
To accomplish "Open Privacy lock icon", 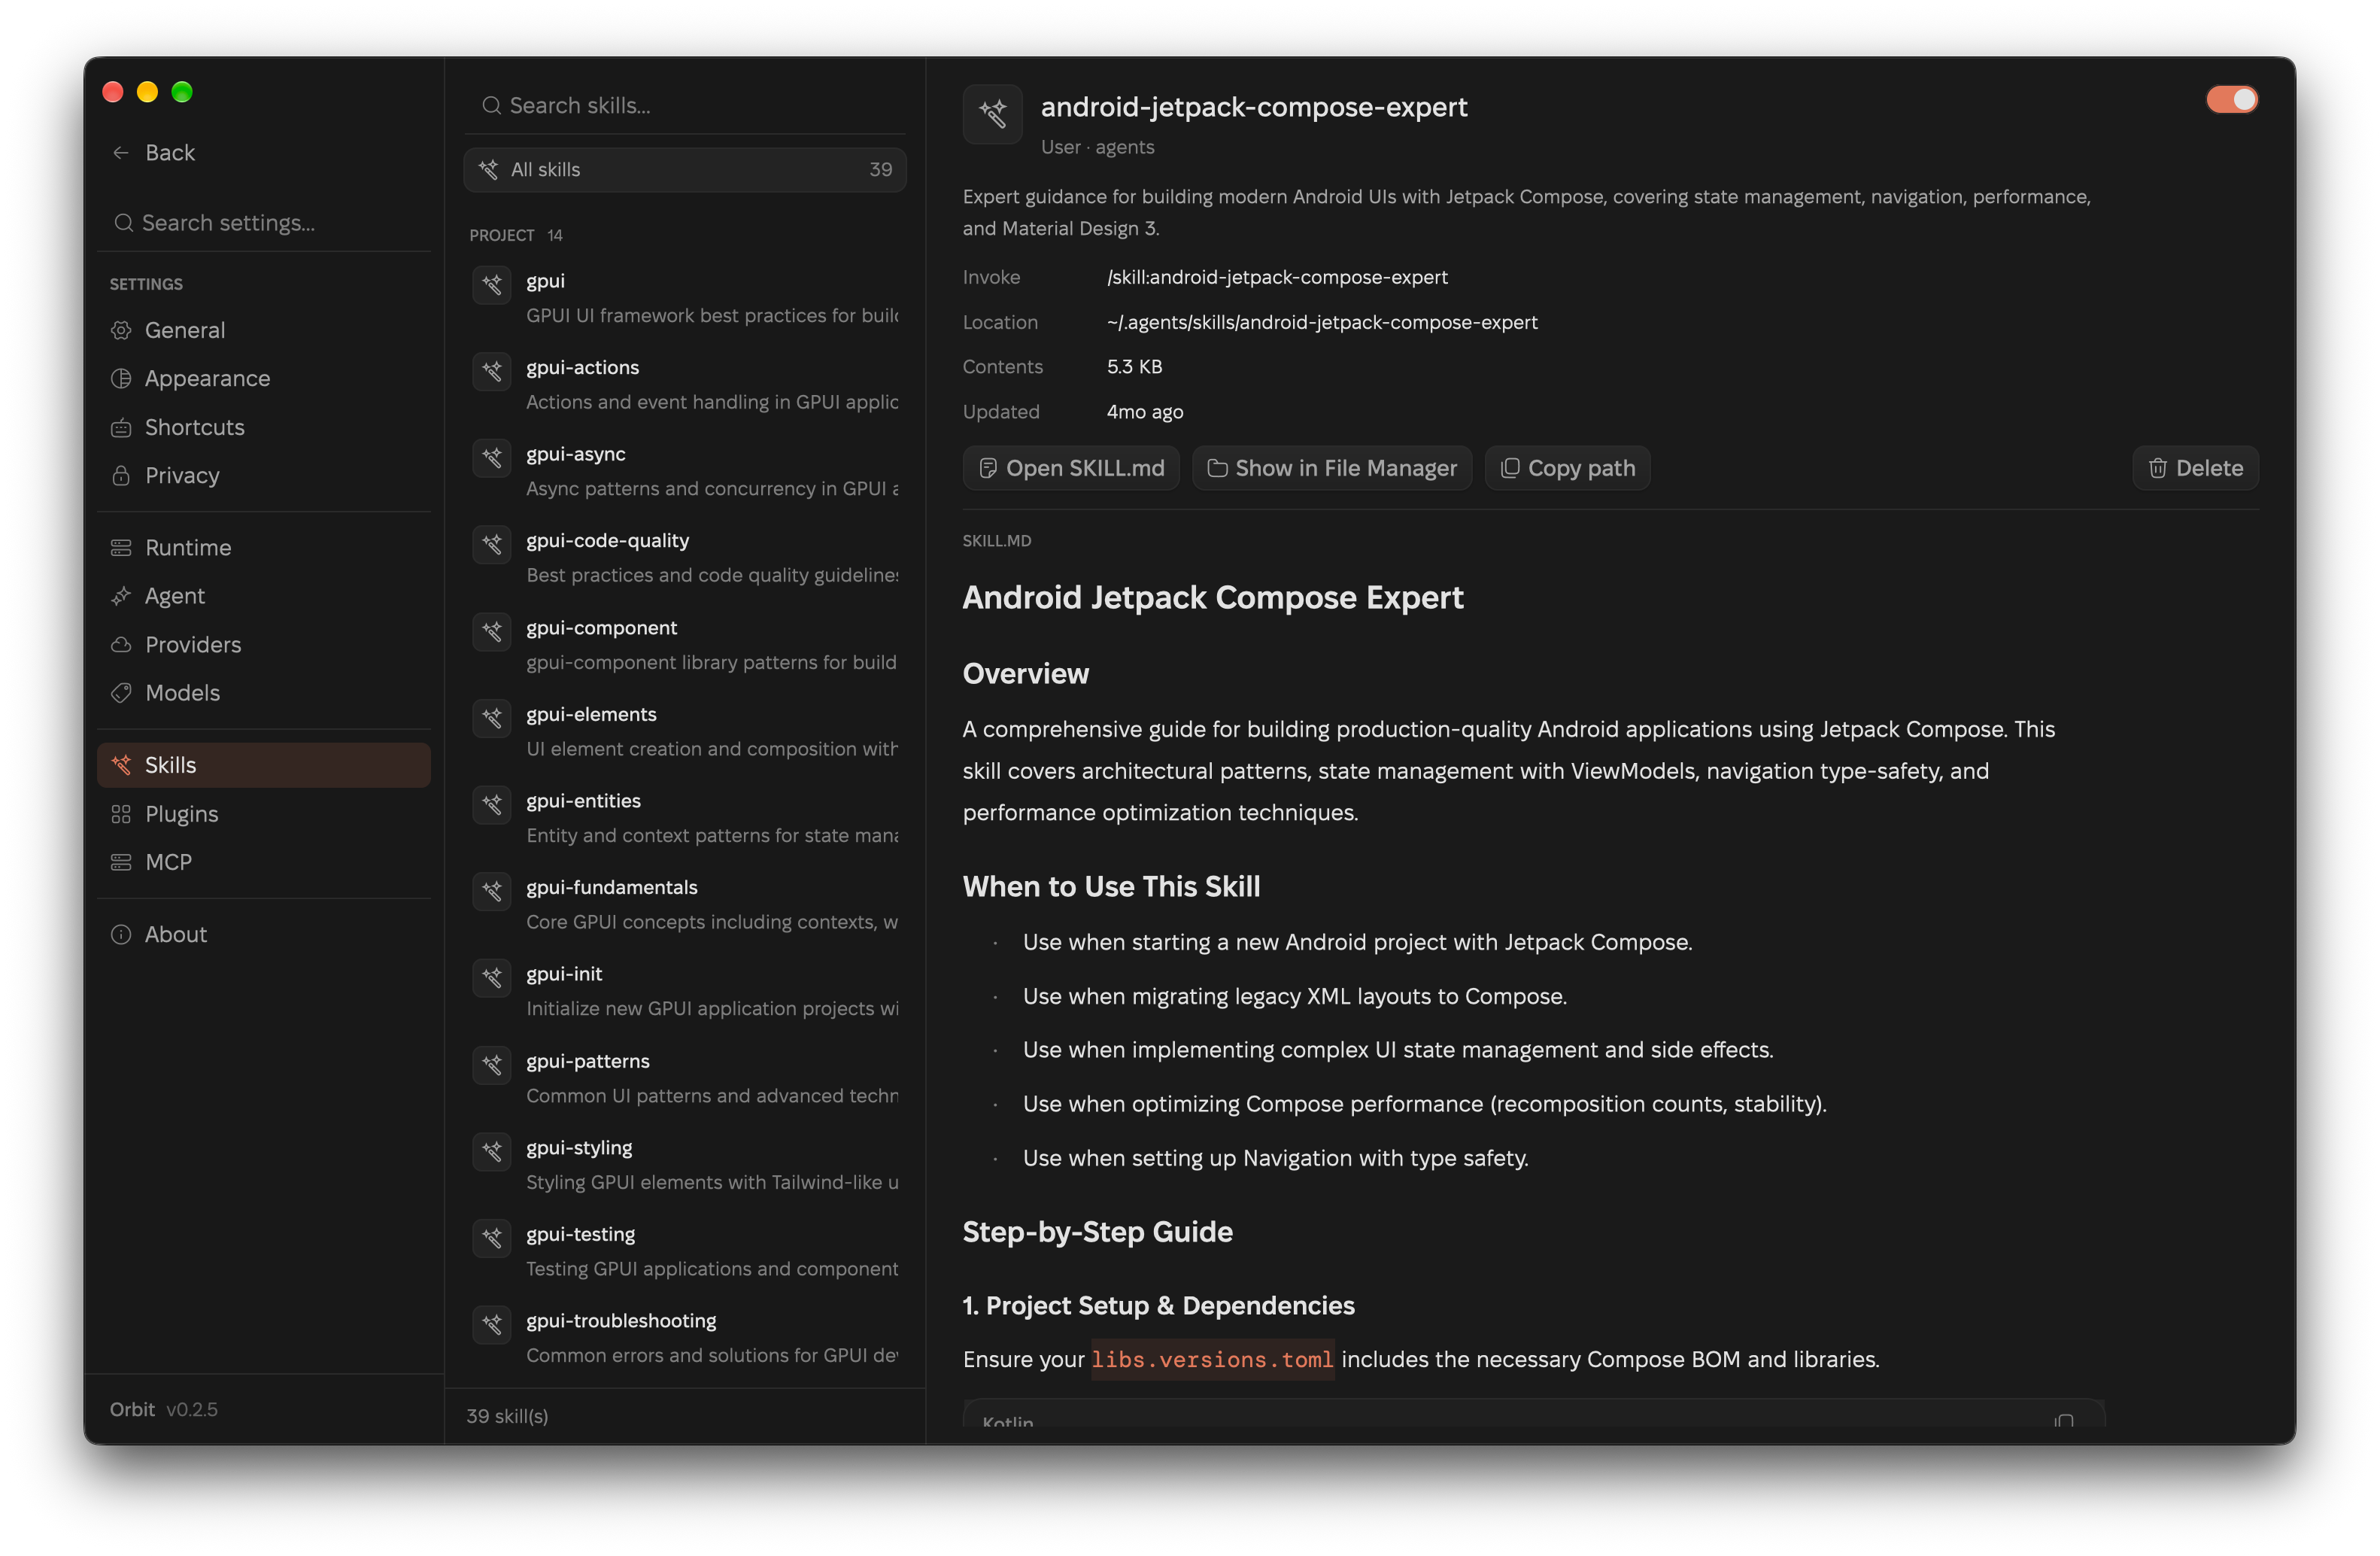I will coord(121,475).
